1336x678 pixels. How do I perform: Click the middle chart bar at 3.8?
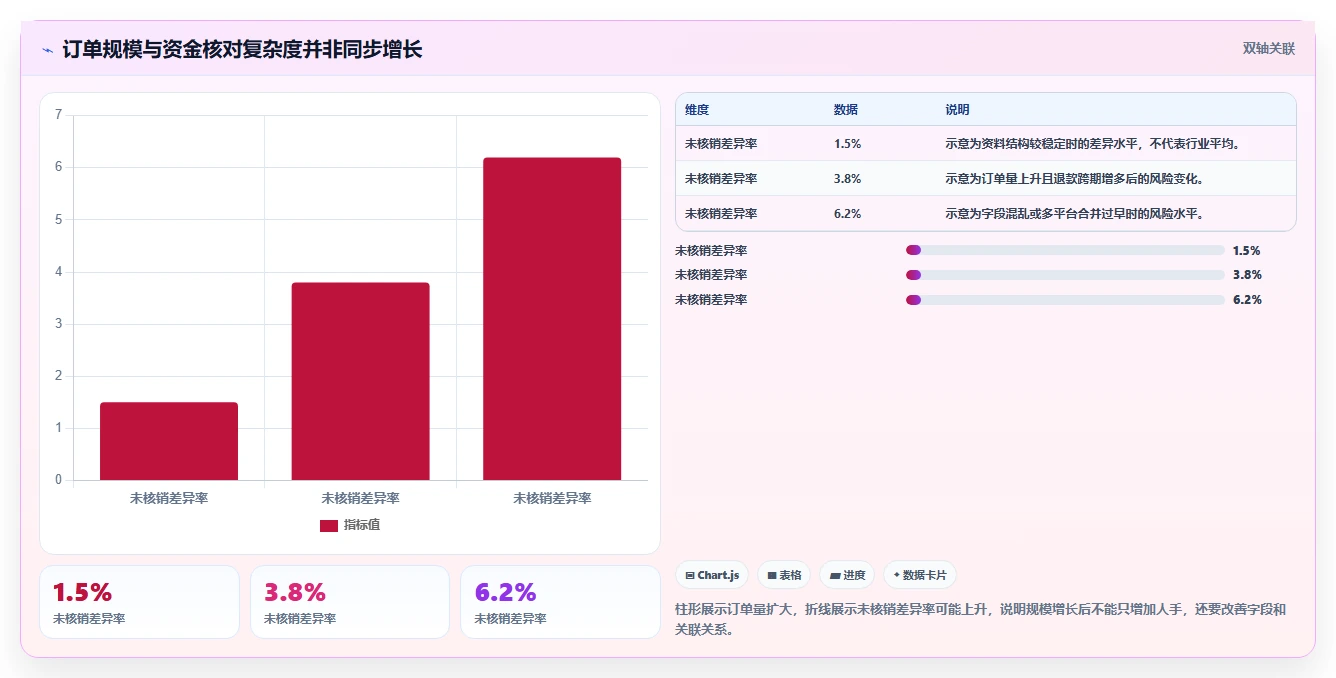[360, 381]
